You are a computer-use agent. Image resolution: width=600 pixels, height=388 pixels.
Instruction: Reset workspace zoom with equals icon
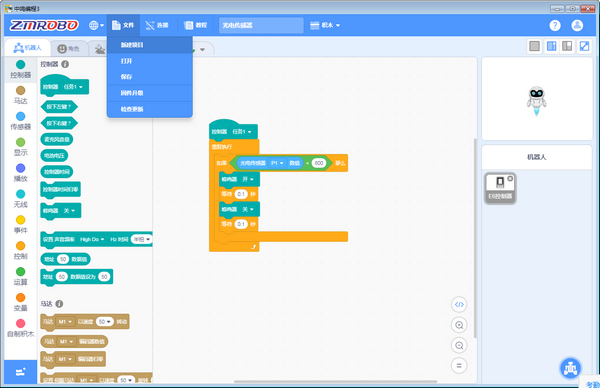(459, 365)
